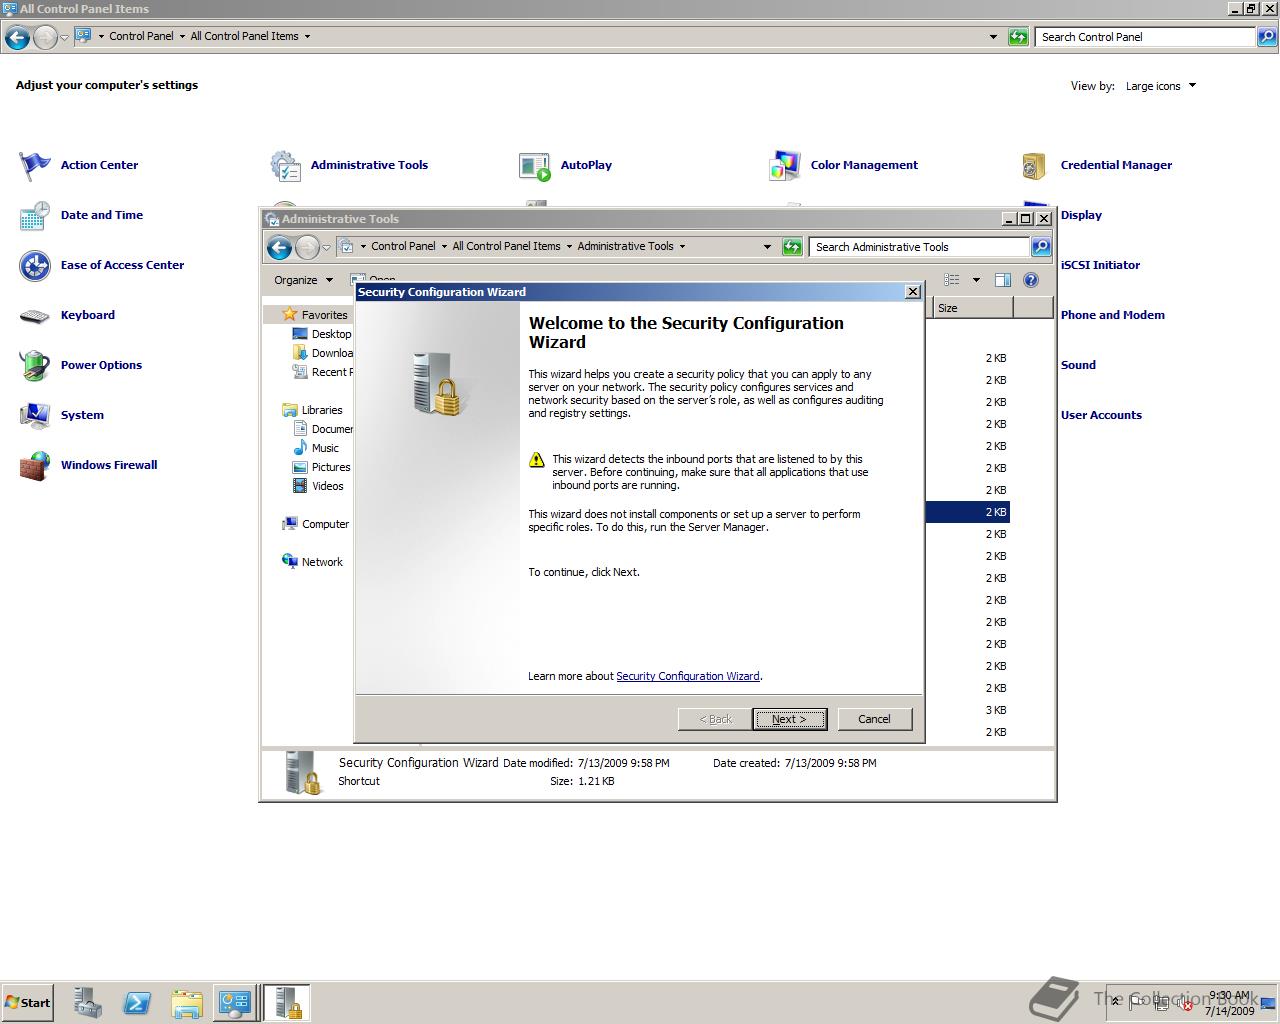Open address bar history dropdown in Control Panel window
Image resolution: width=1280 pixels, height=1024 pixels.
pyautogui.click(x=993, y=37)
